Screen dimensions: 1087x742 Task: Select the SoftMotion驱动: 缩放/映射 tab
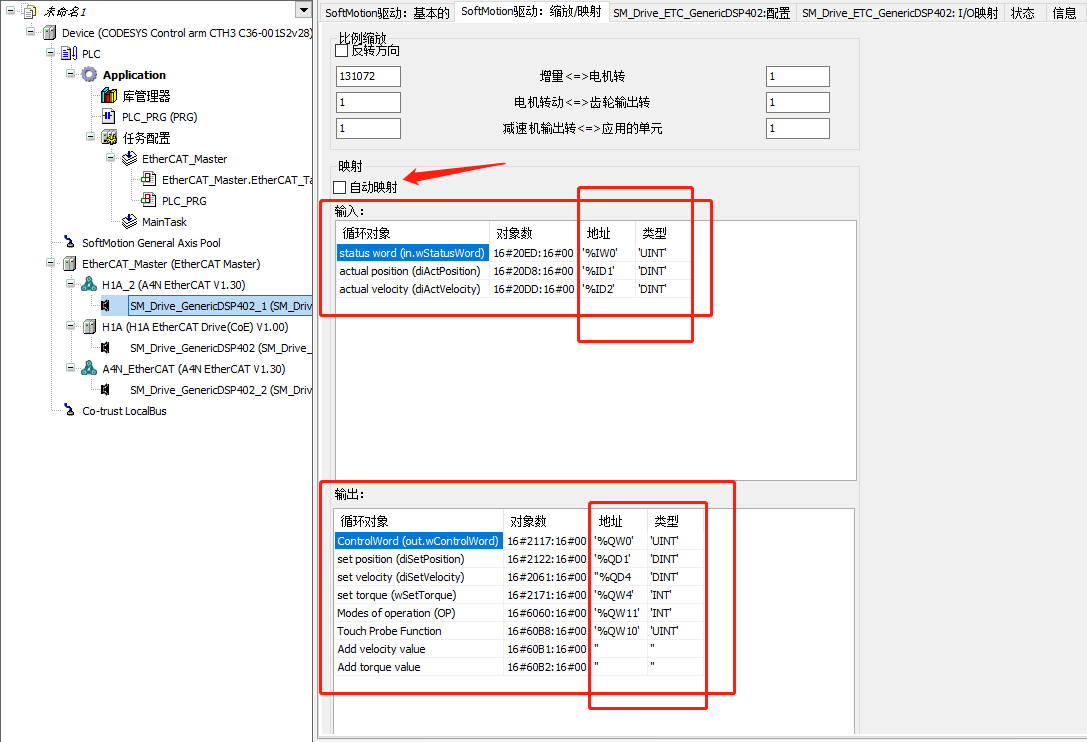pyautogui.click(x=531, y=11)
